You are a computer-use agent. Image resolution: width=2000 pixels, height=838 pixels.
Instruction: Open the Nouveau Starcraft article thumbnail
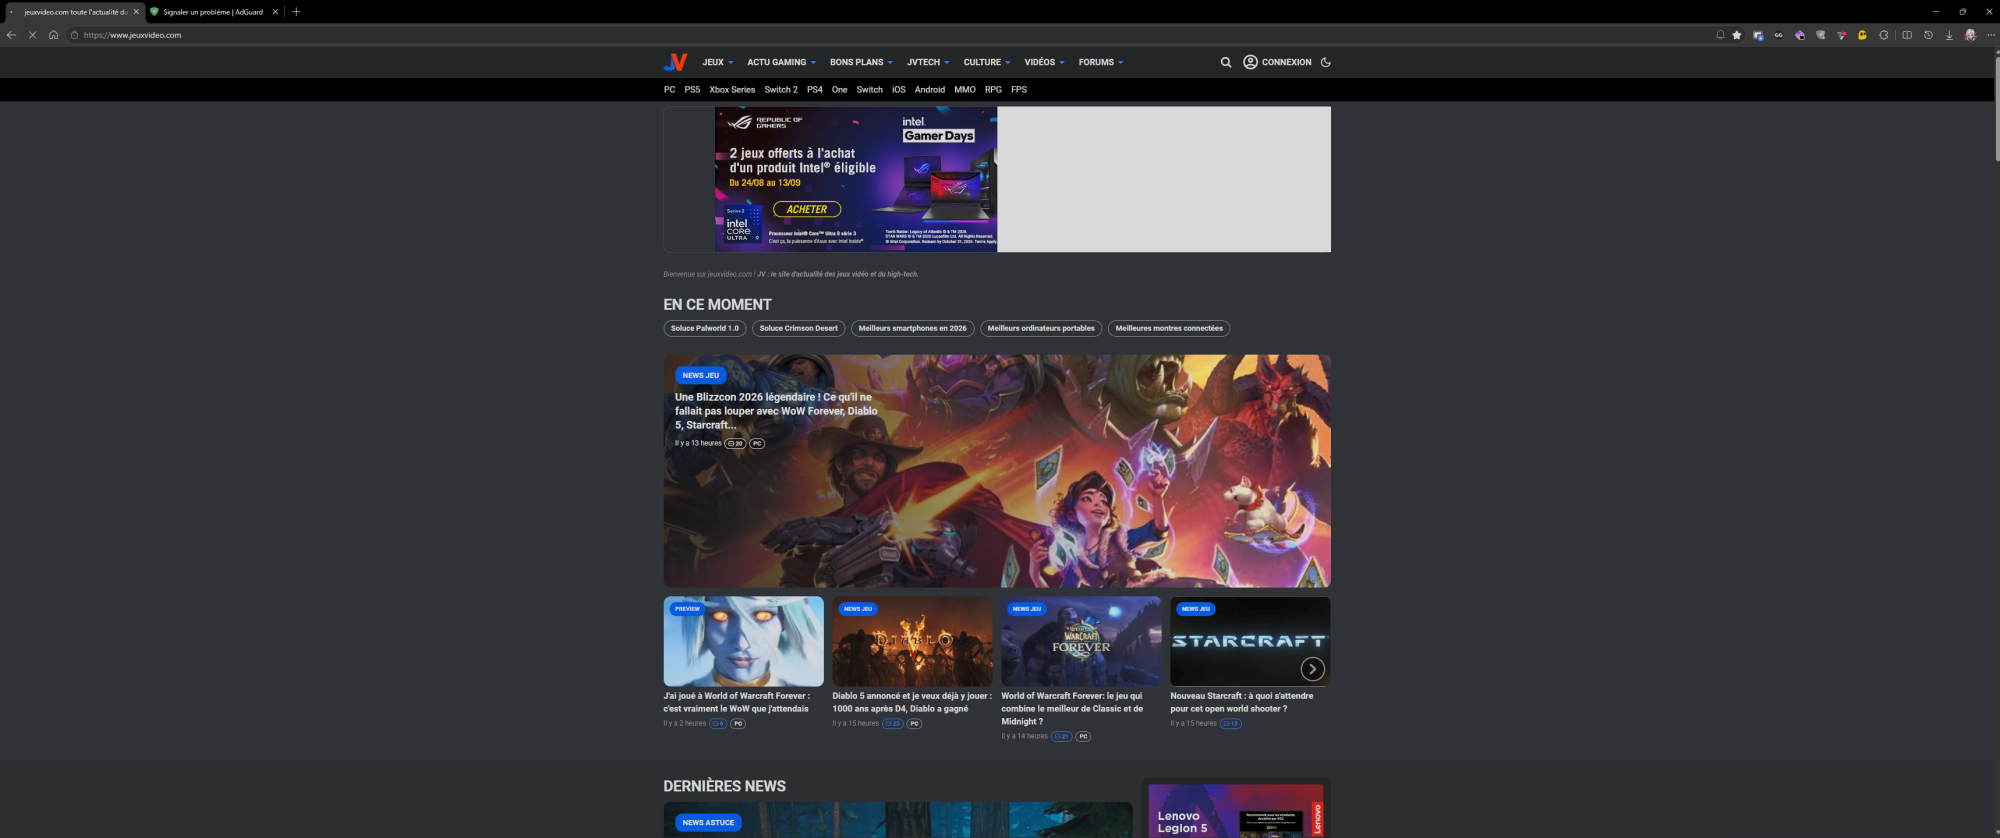point(1250,641)
